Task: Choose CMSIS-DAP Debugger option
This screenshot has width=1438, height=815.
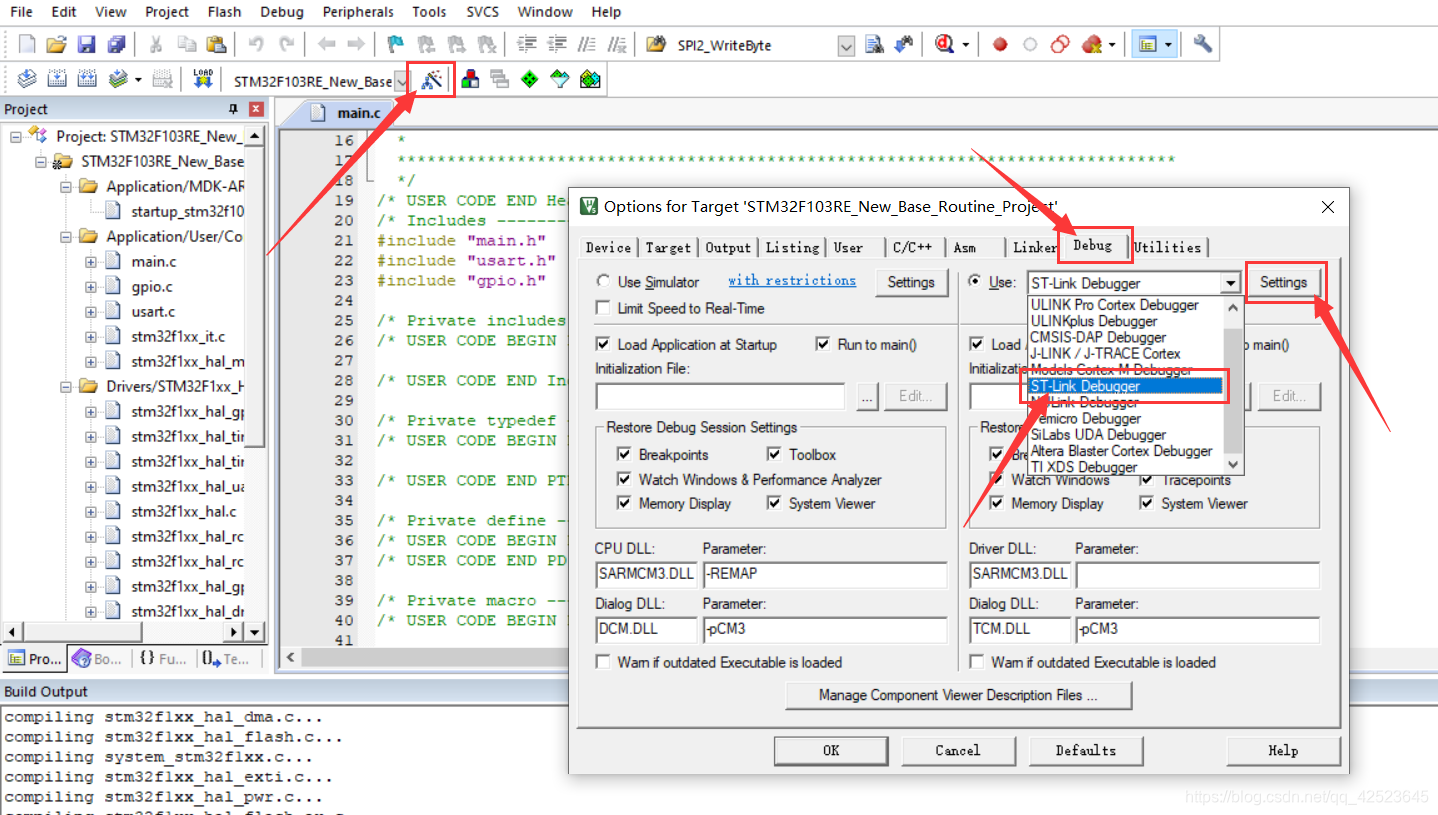Action: tap(1126, 337)
